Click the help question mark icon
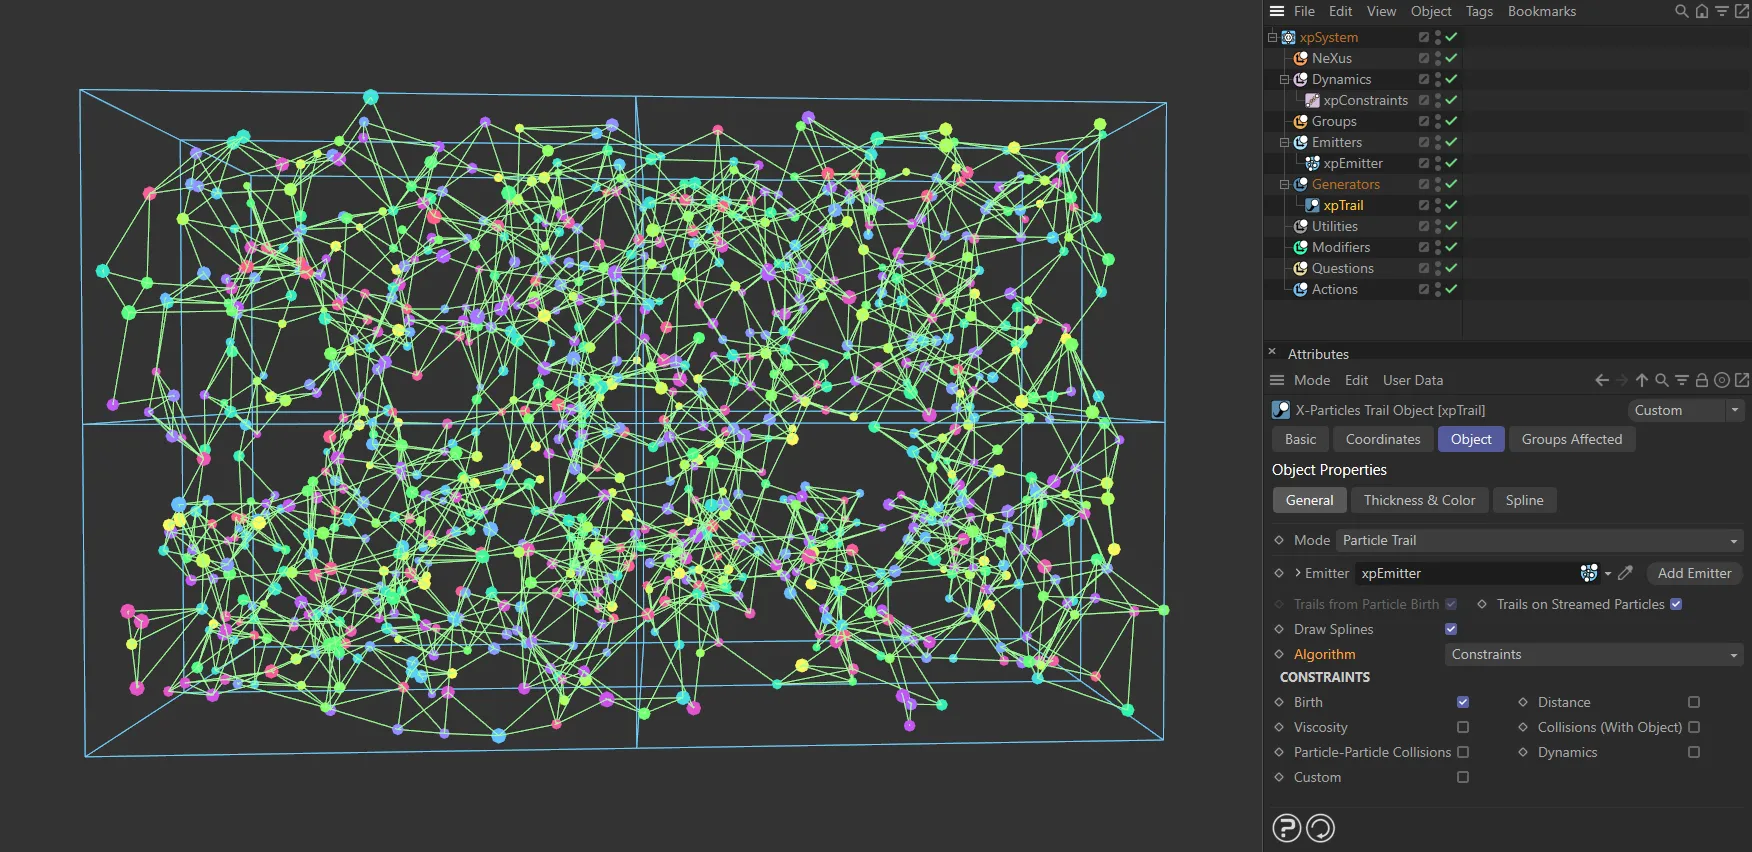The width and height of the screenshot is (1752, 852). pyautogui.click(x=1287, y=828)
